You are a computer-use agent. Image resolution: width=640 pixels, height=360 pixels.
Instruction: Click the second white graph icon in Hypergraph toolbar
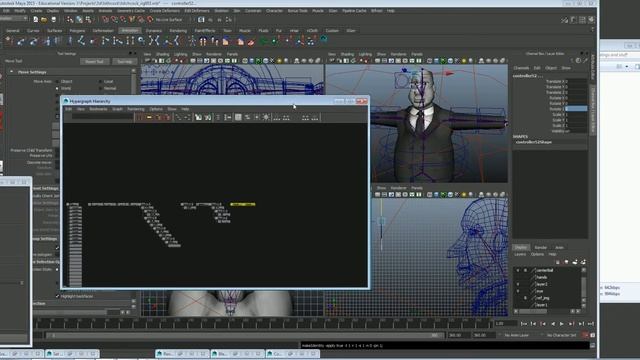[208, 118]
